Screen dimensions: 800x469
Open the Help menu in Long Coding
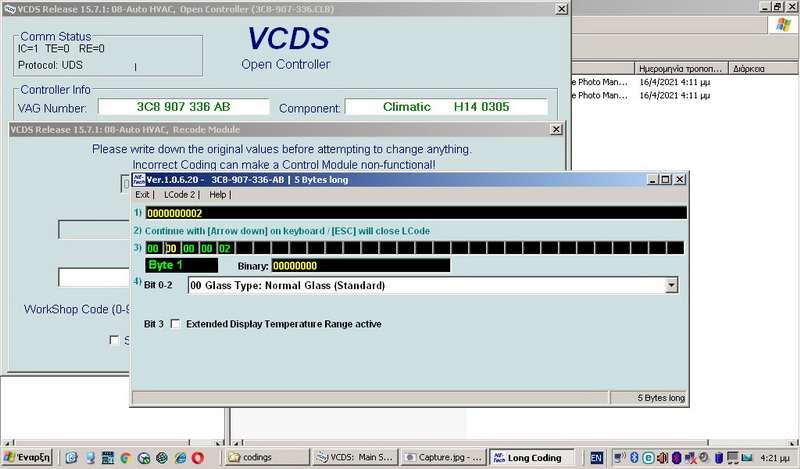[x=217, y=194]
